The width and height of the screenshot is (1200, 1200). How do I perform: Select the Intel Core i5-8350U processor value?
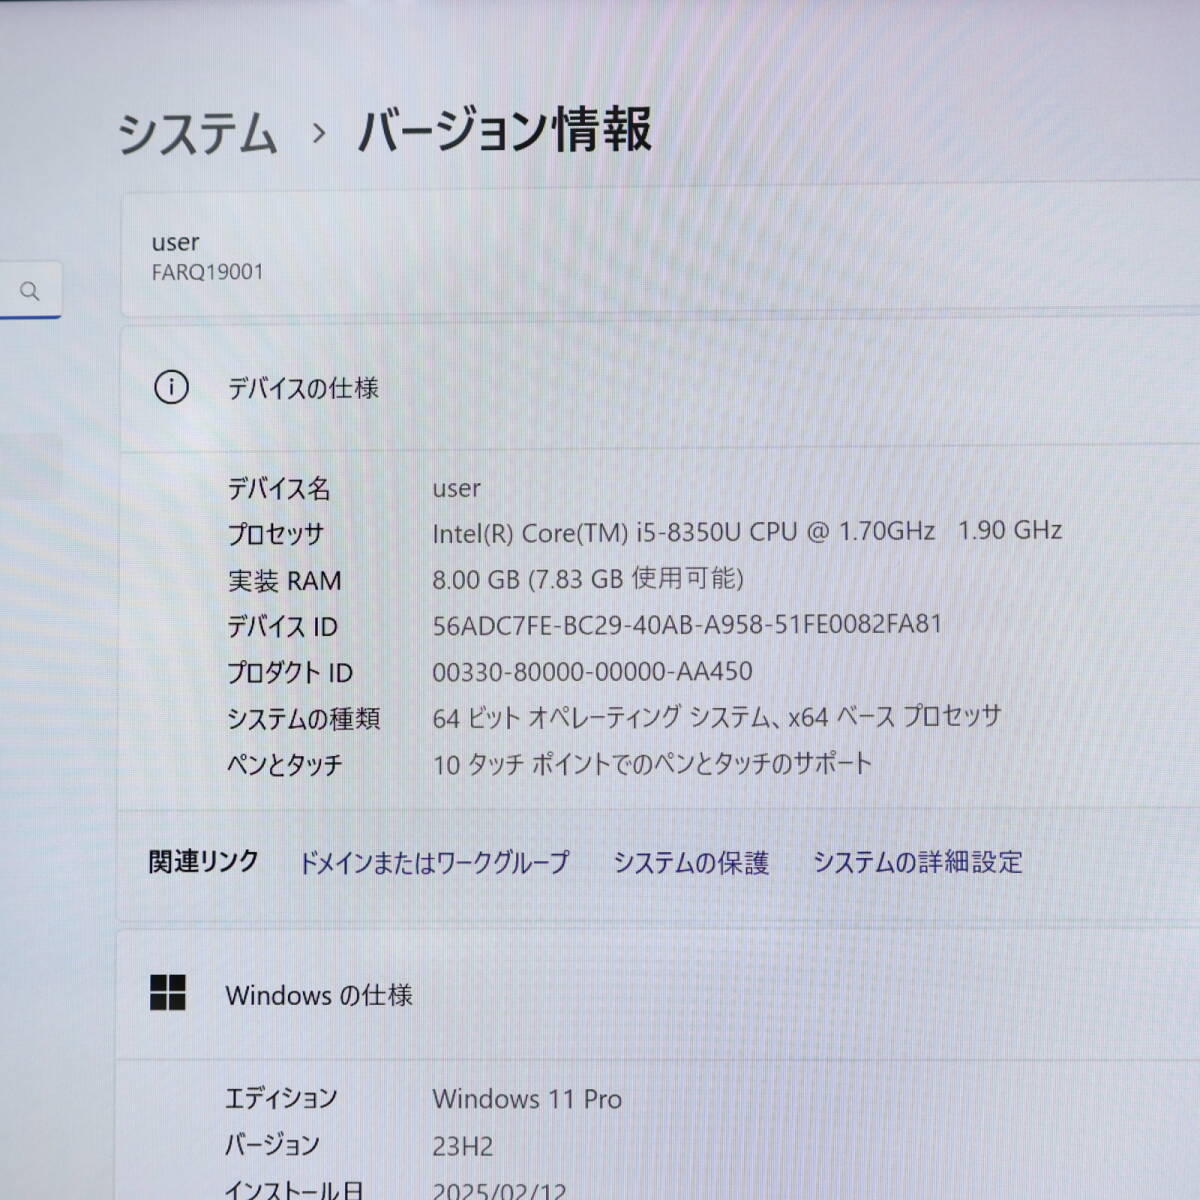[x=747, y=532]
